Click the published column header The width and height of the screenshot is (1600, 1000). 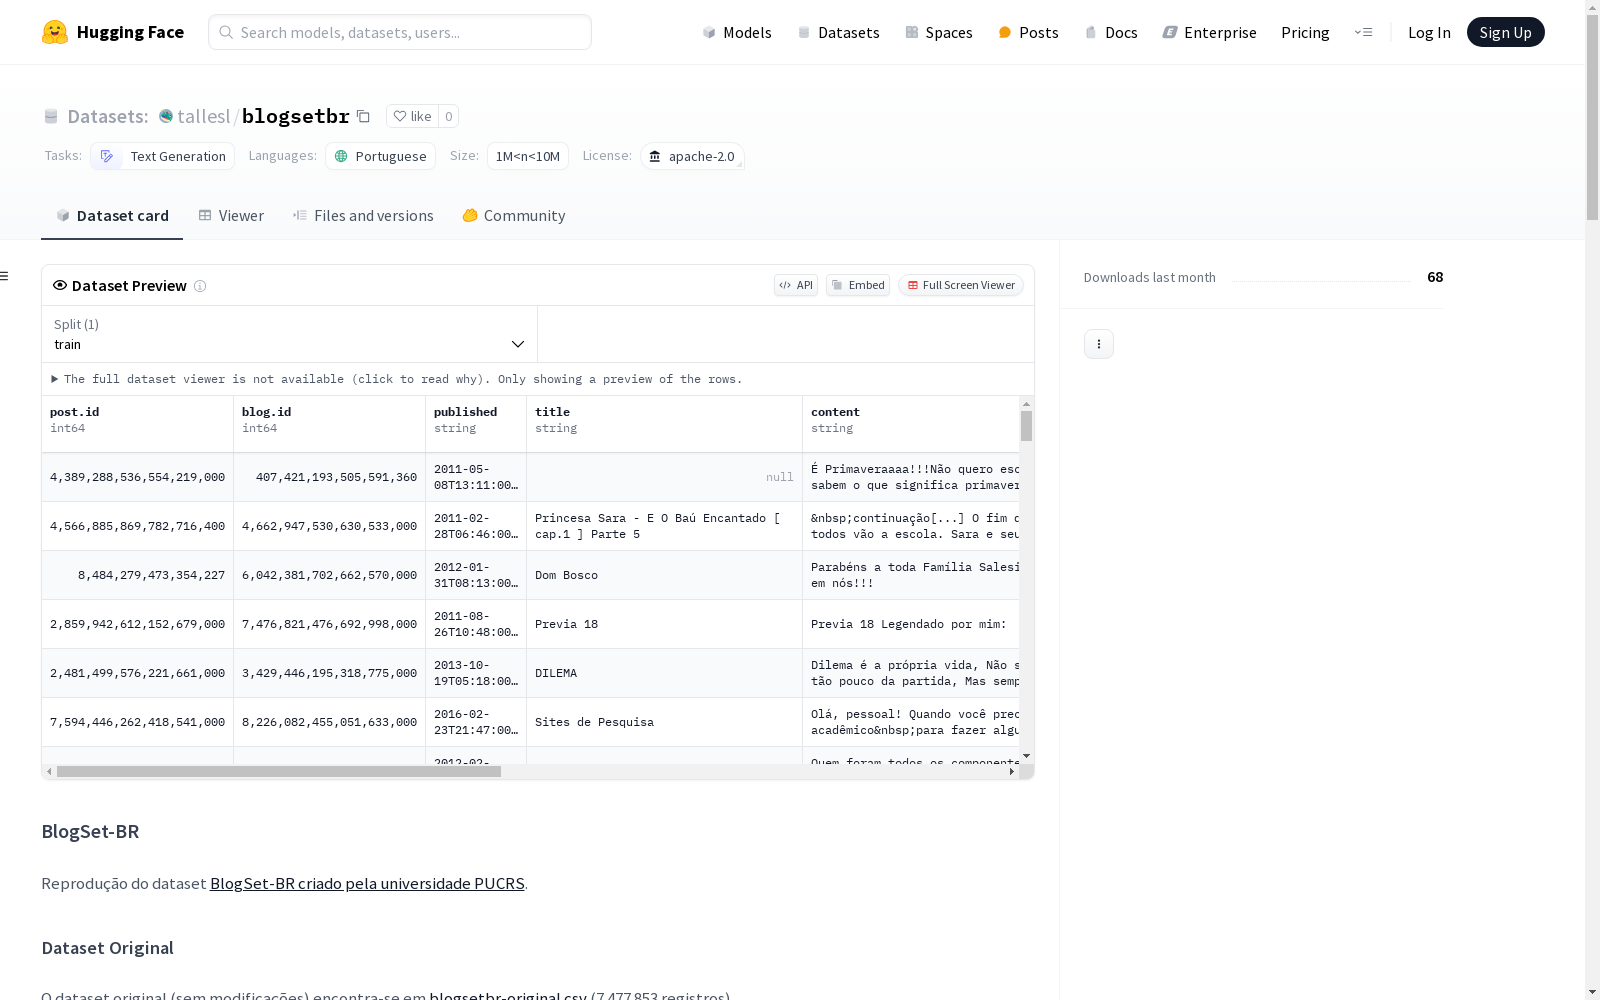pos(476,424)
